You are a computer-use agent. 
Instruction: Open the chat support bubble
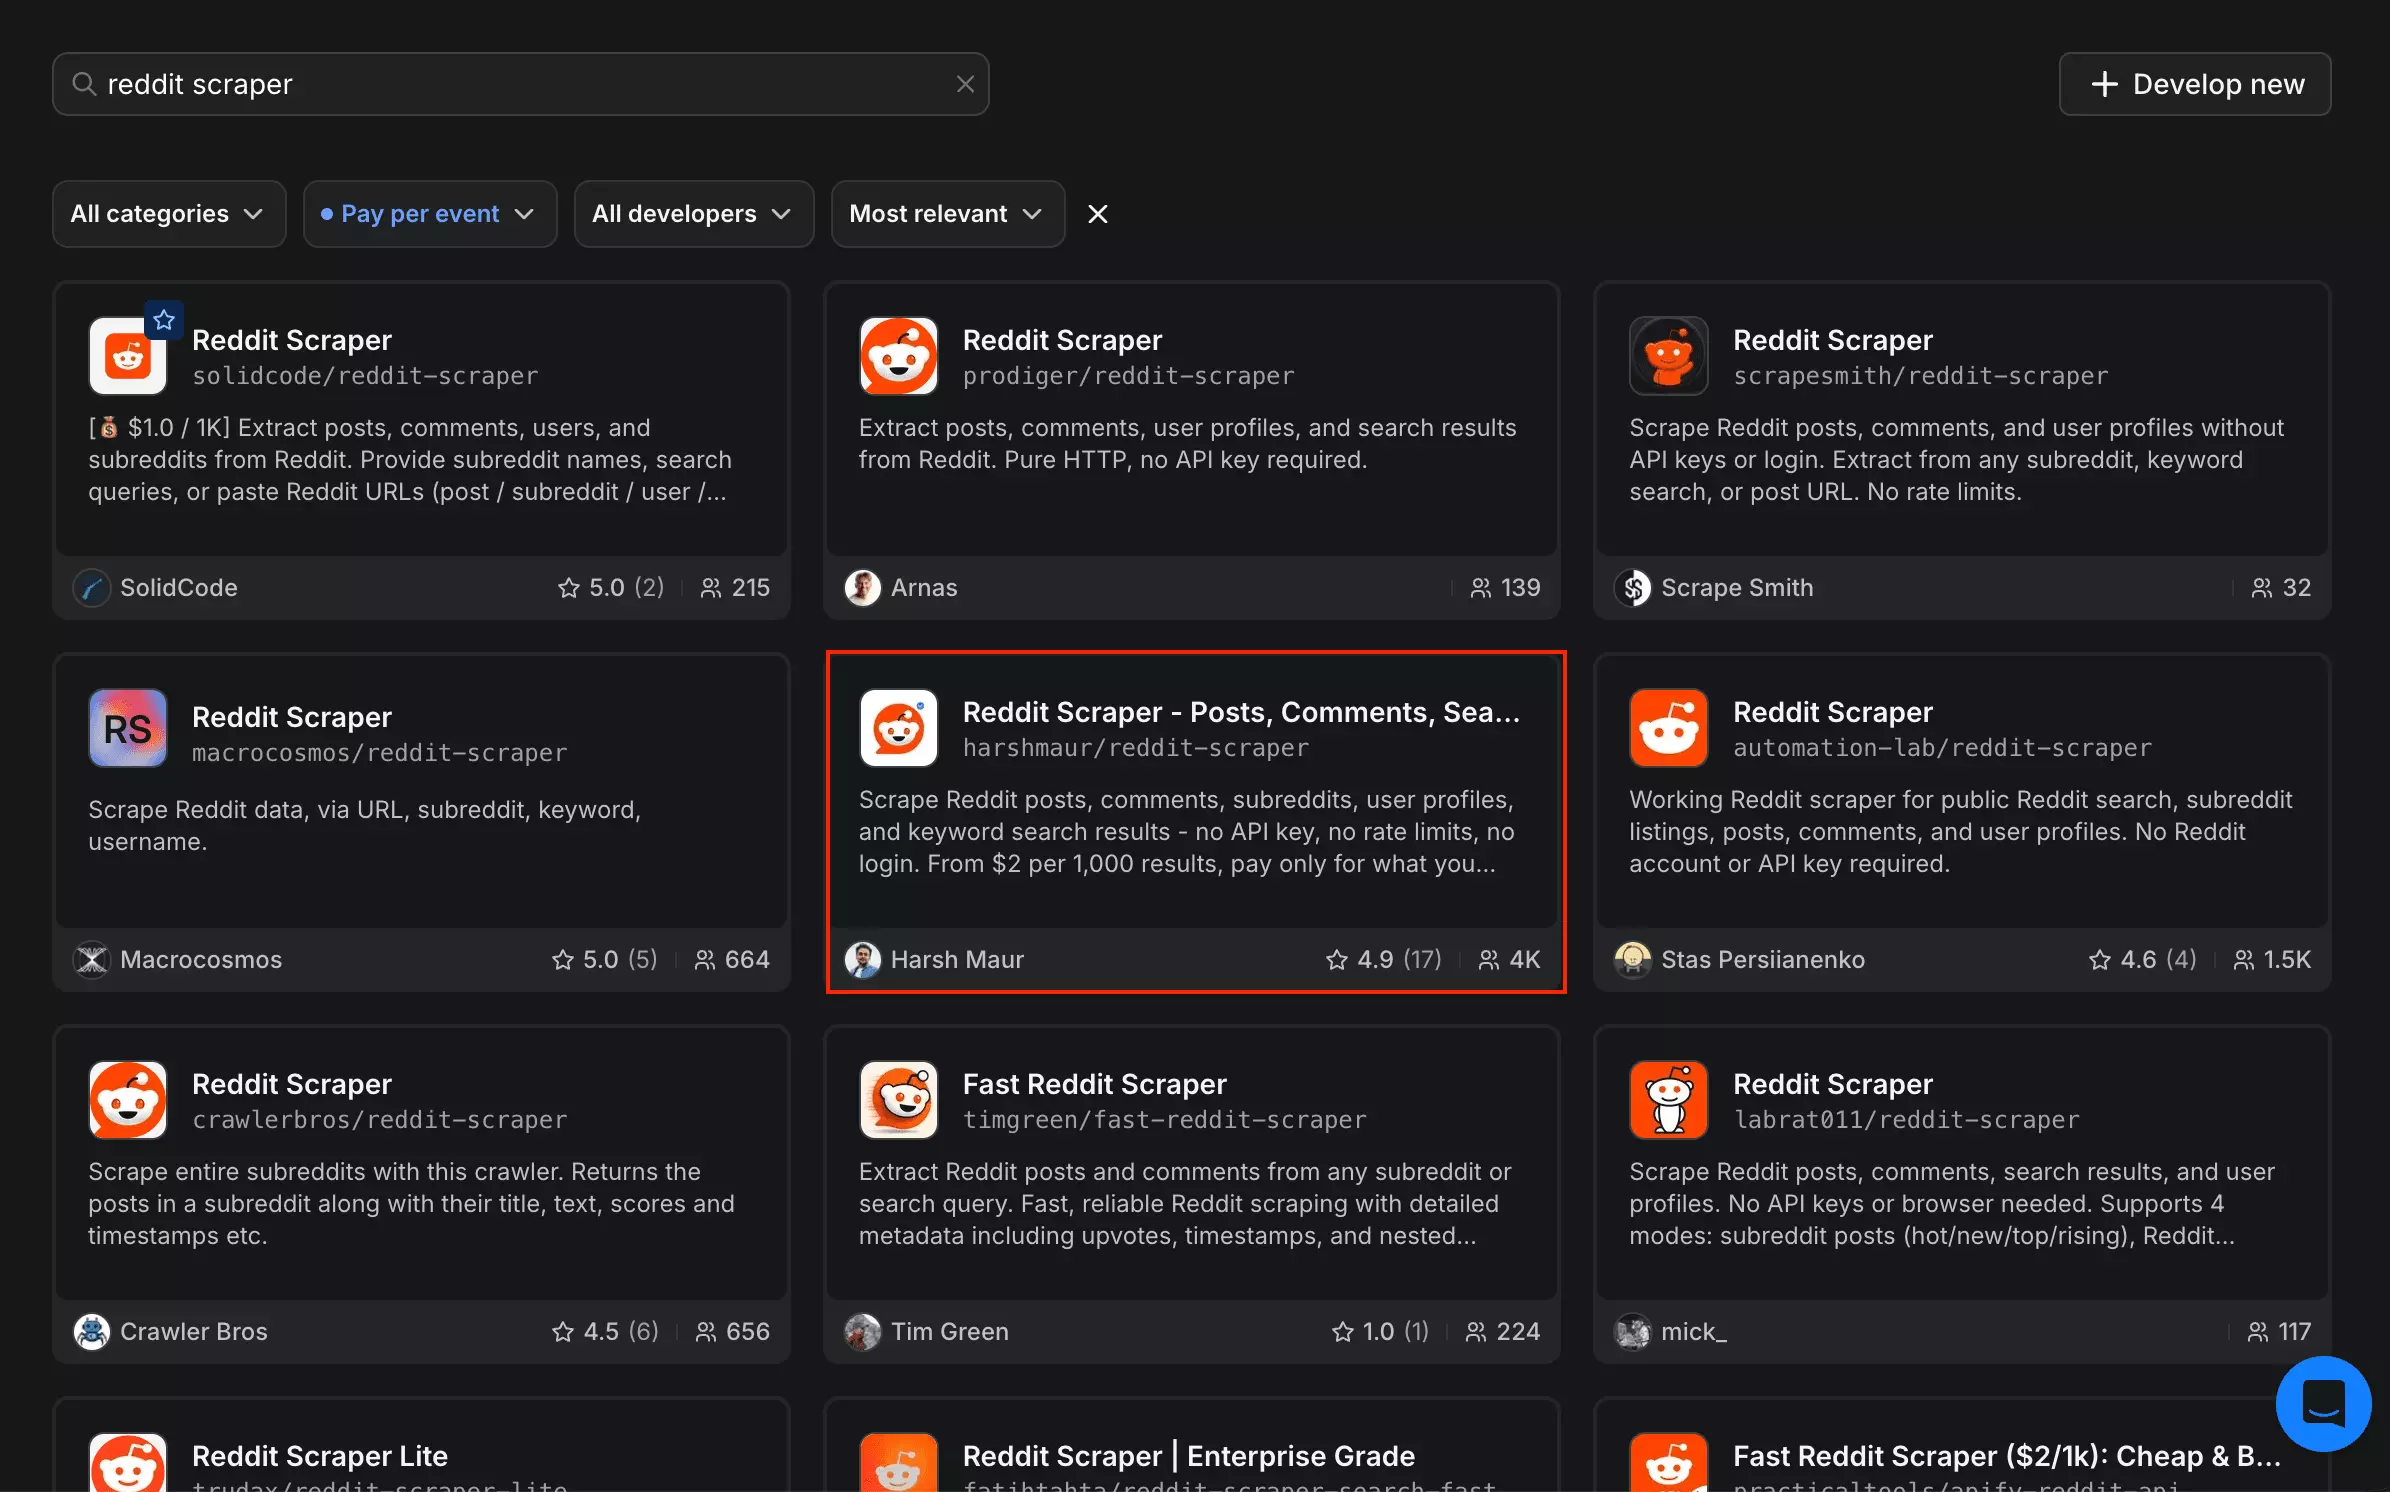click(2323, 1404)
